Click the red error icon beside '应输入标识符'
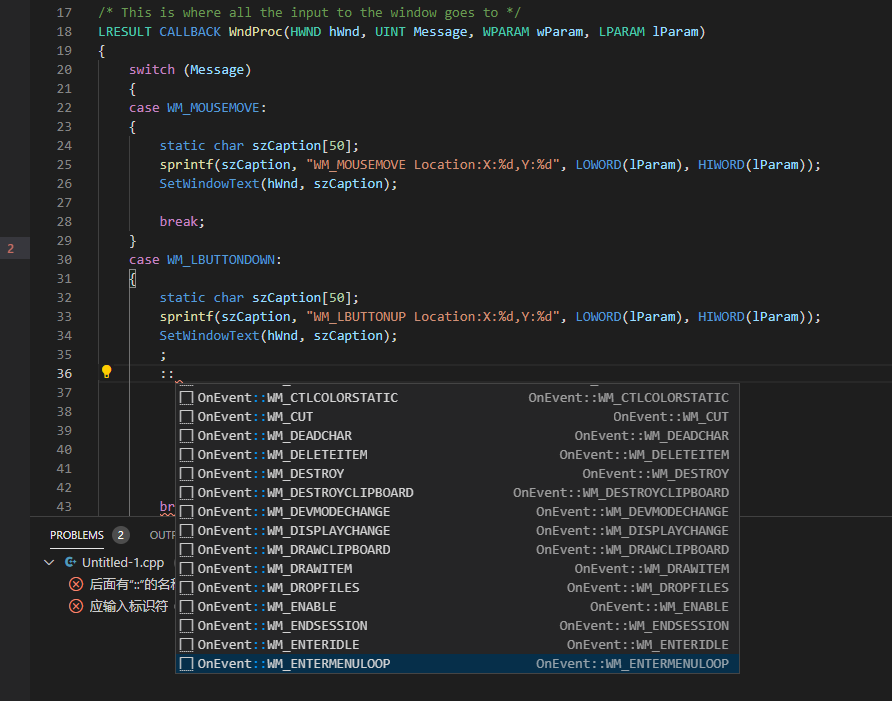The width and height of the screenshot is (892, 701). pyautogui.click(x=76, y=607)
